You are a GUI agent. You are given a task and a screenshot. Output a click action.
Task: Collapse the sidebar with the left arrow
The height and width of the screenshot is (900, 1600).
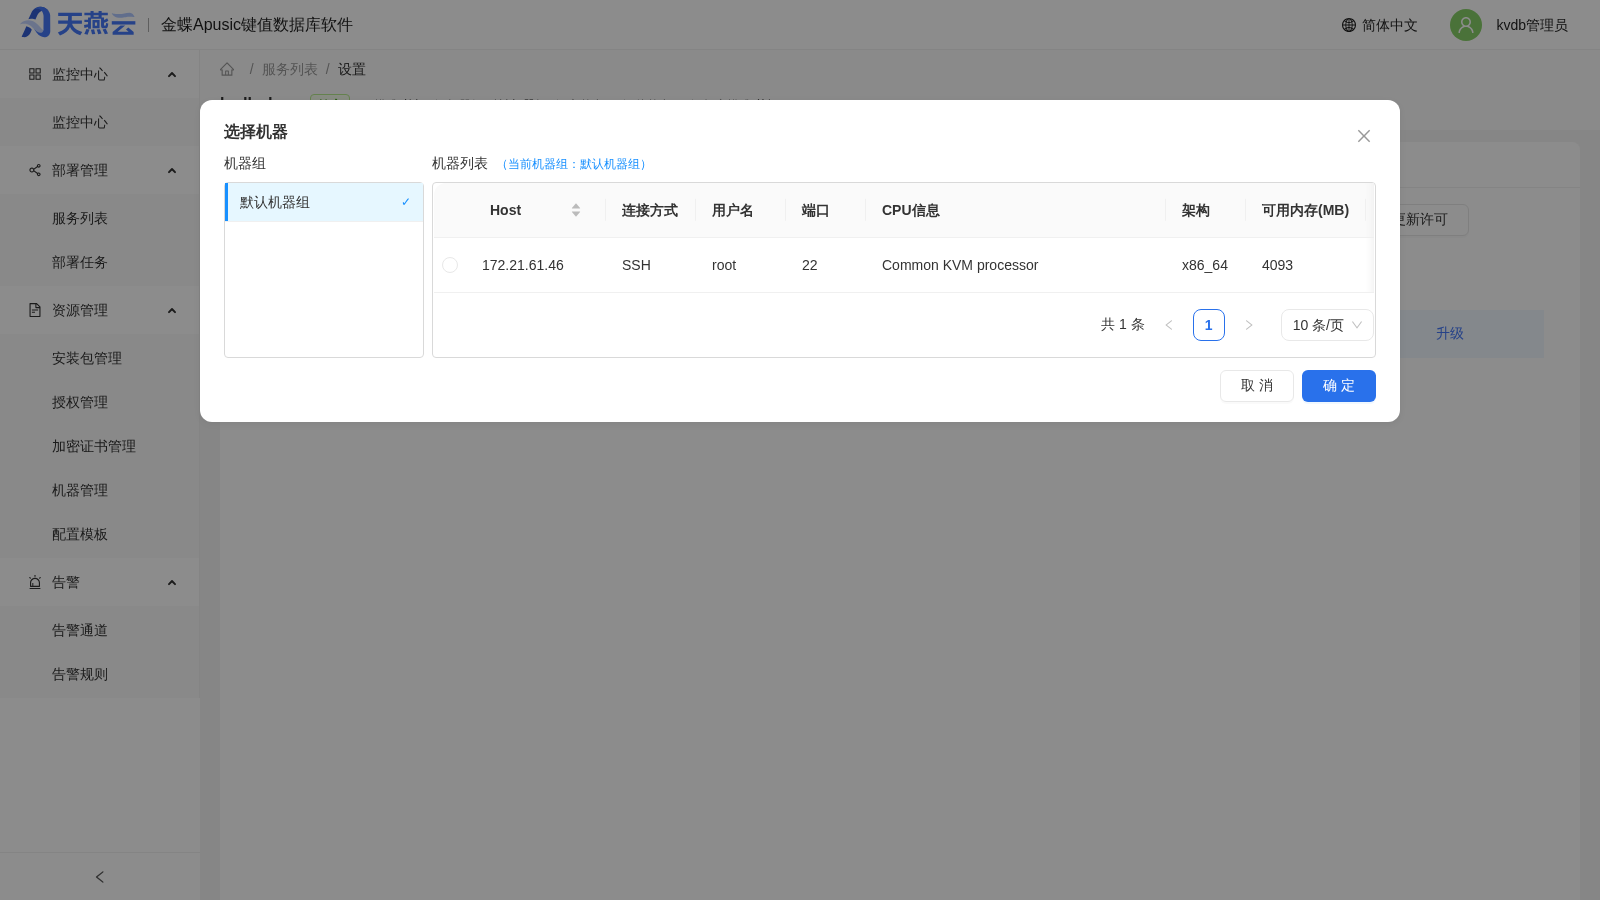pos(100,877)
